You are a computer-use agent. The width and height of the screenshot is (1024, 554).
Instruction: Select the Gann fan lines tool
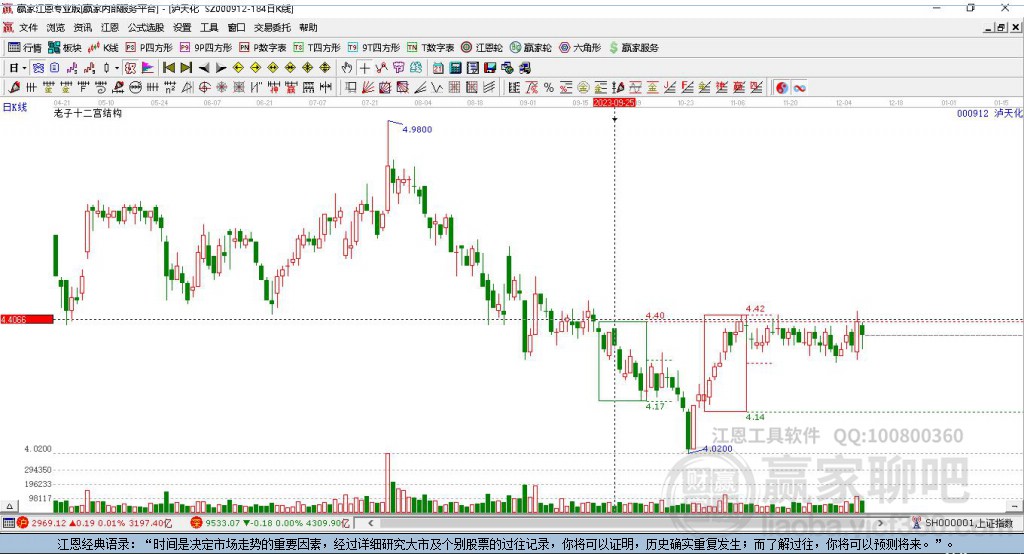pos(368,88)
